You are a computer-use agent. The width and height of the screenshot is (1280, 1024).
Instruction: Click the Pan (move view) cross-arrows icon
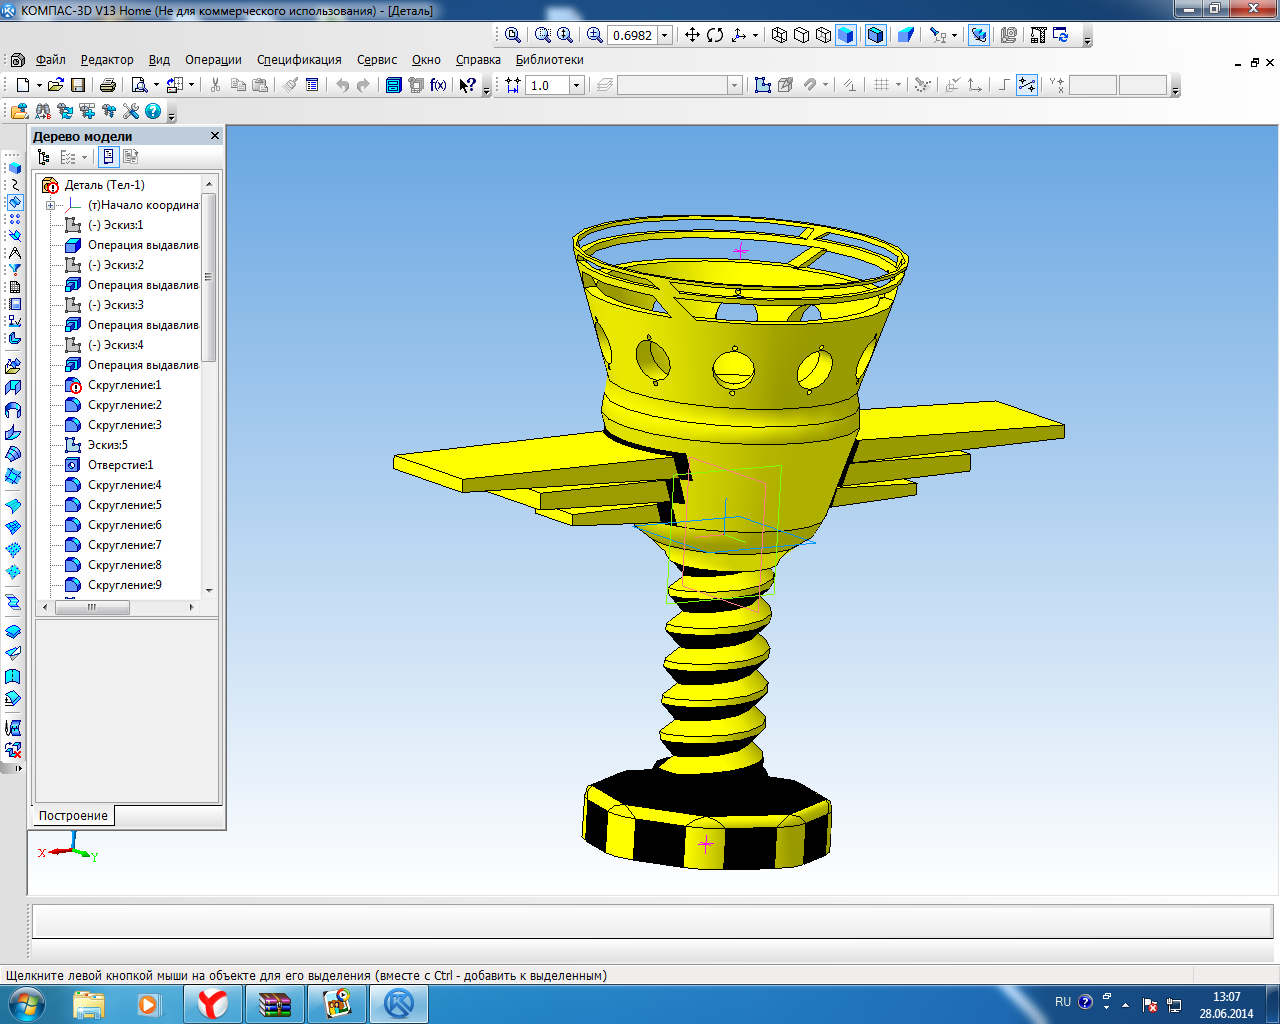click(692, 35)
